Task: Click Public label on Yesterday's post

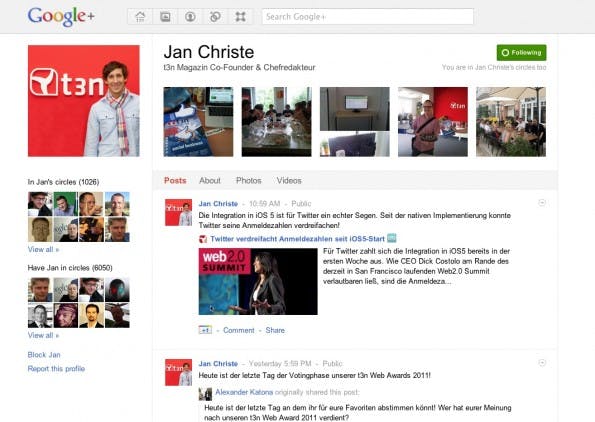Action: pos(332,364)
